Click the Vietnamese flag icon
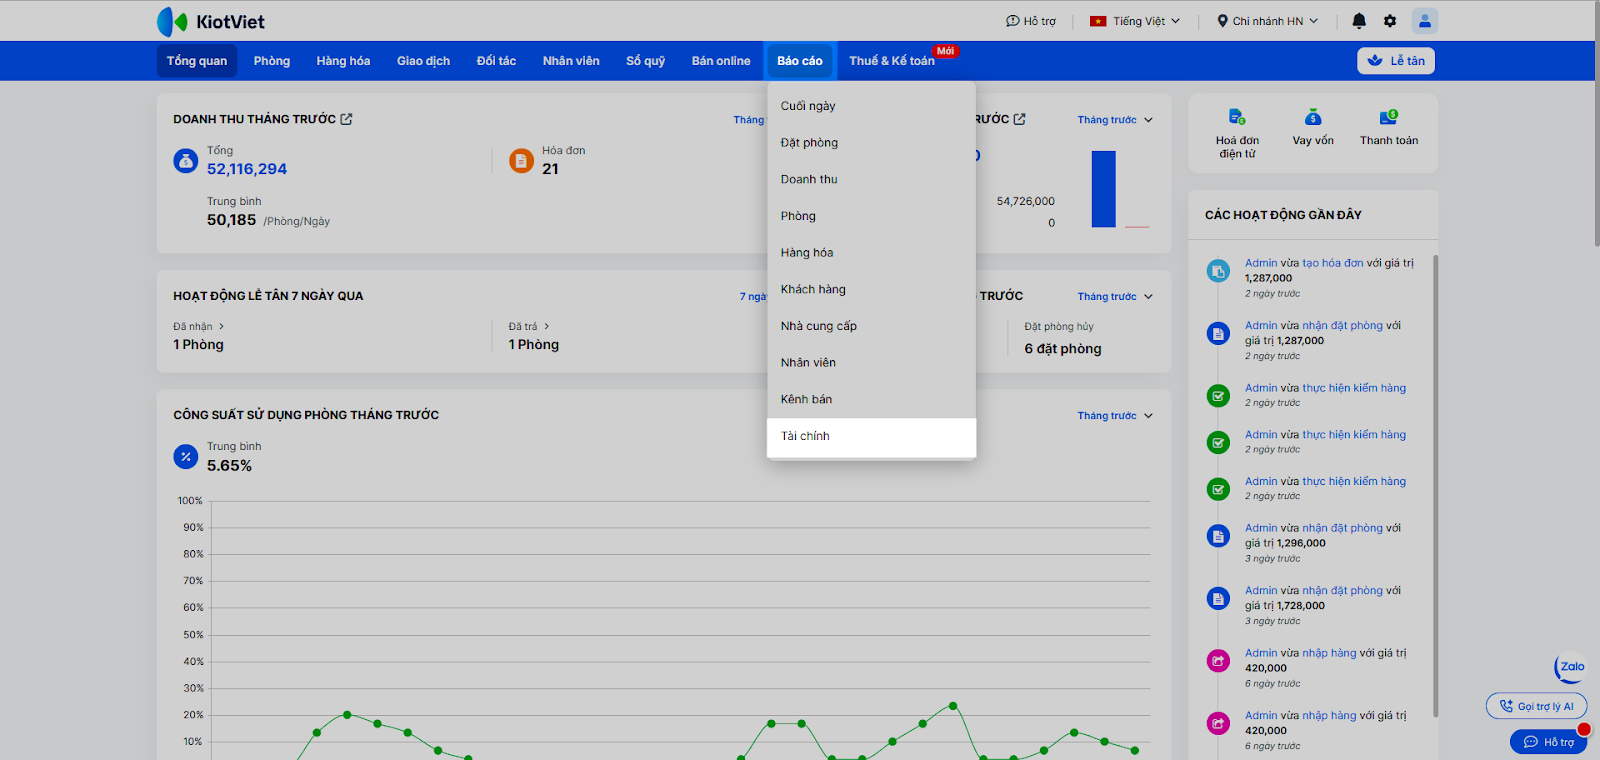The width and height of the screenshot is (1600, 760). click(1098, 21)
